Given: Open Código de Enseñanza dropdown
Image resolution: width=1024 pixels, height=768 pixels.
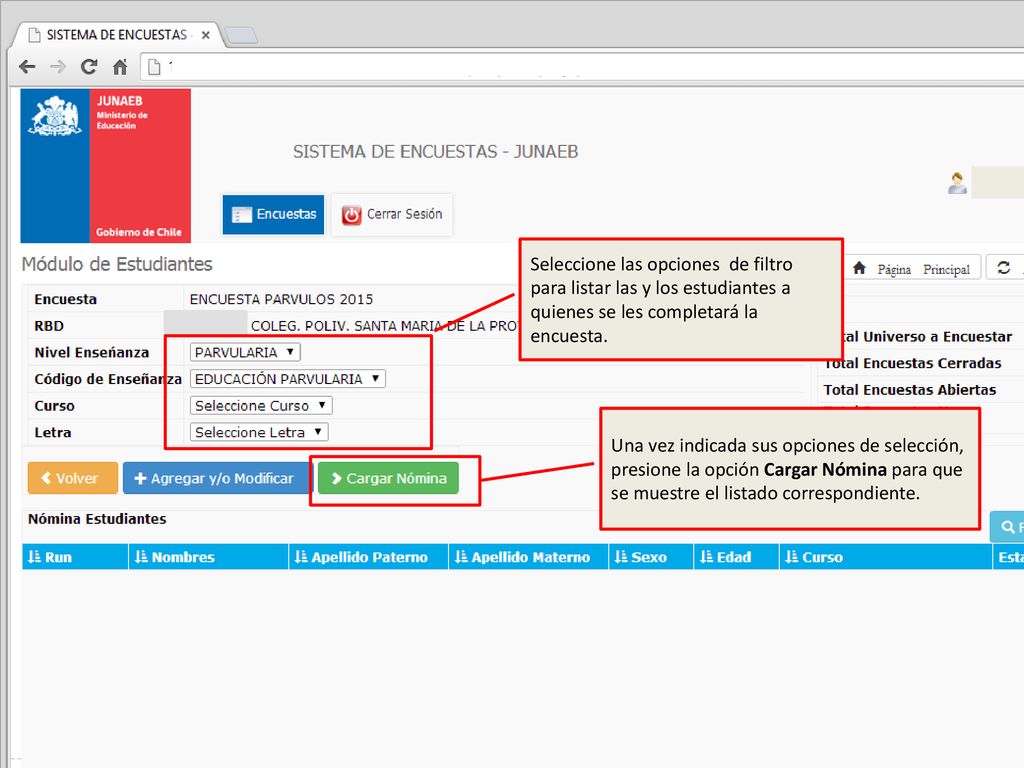Looking at the screenshot, I should 287,379.
